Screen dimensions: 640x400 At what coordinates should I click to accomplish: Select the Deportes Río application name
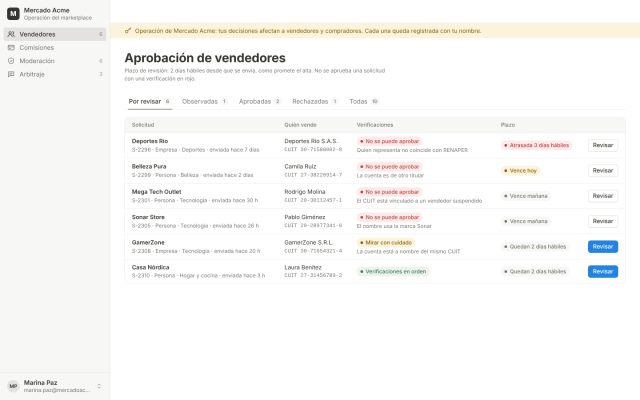click(x=150, y=141)
